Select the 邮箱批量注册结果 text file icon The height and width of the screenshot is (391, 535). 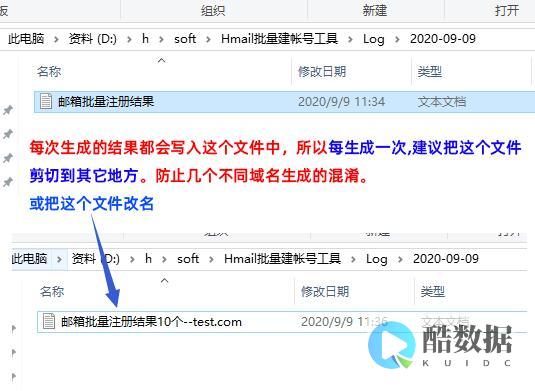point(46,101)
